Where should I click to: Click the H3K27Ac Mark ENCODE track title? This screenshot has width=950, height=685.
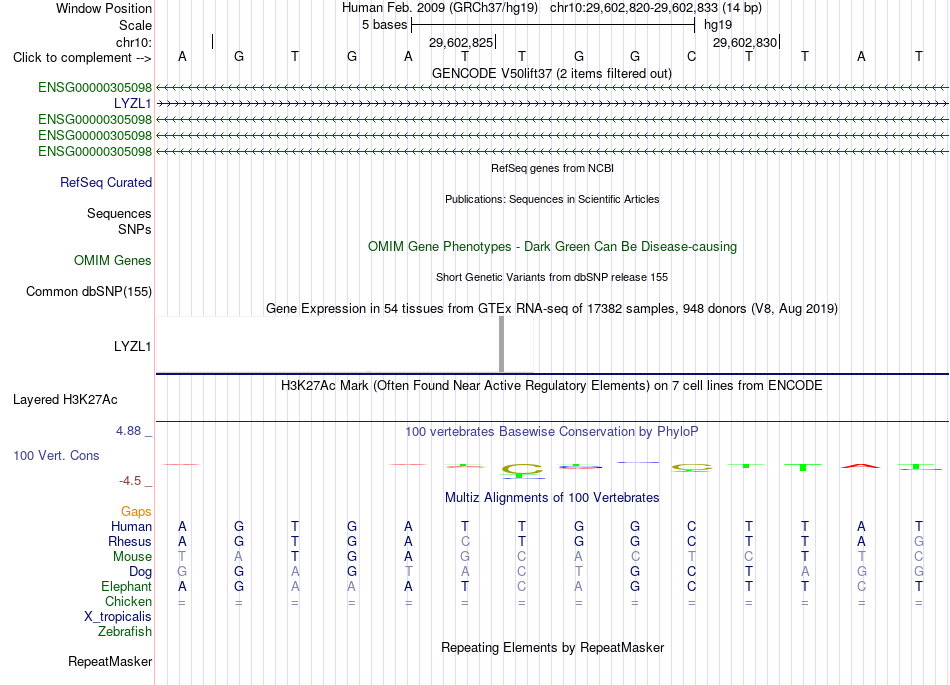click(x=552, y=386)
